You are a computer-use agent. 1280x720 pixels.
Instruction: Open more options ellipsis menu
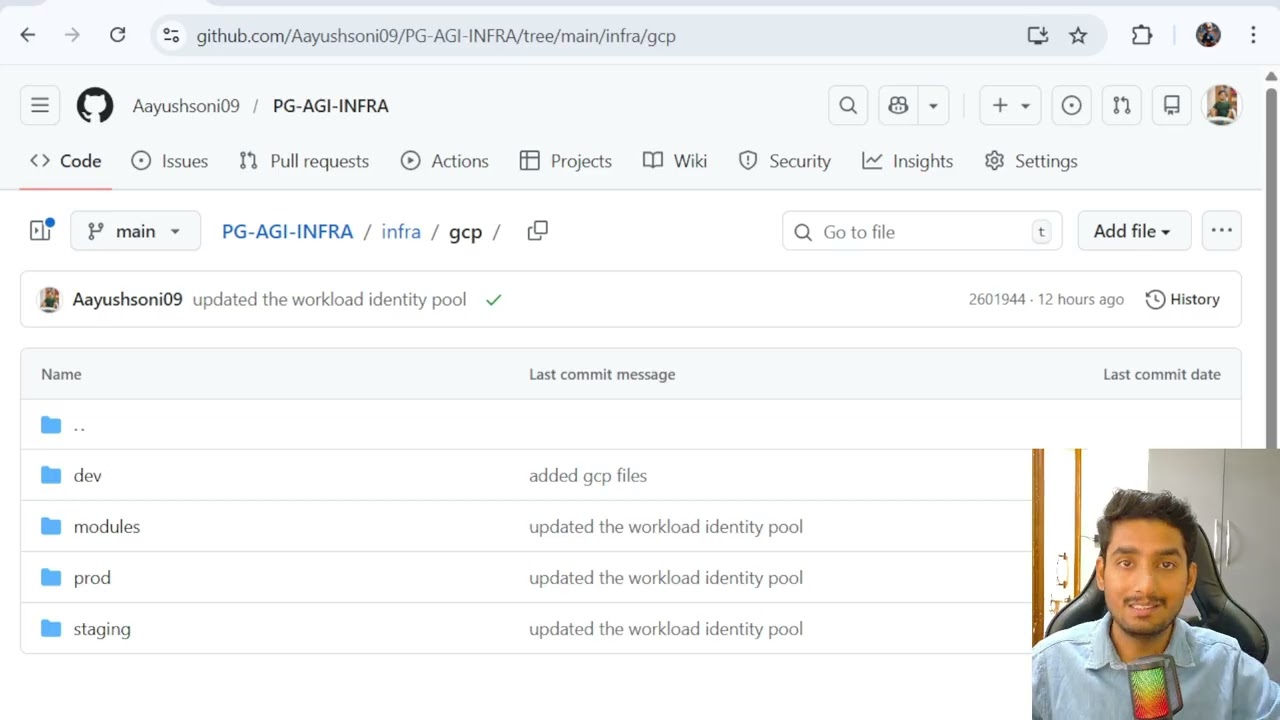point(1222,231)
